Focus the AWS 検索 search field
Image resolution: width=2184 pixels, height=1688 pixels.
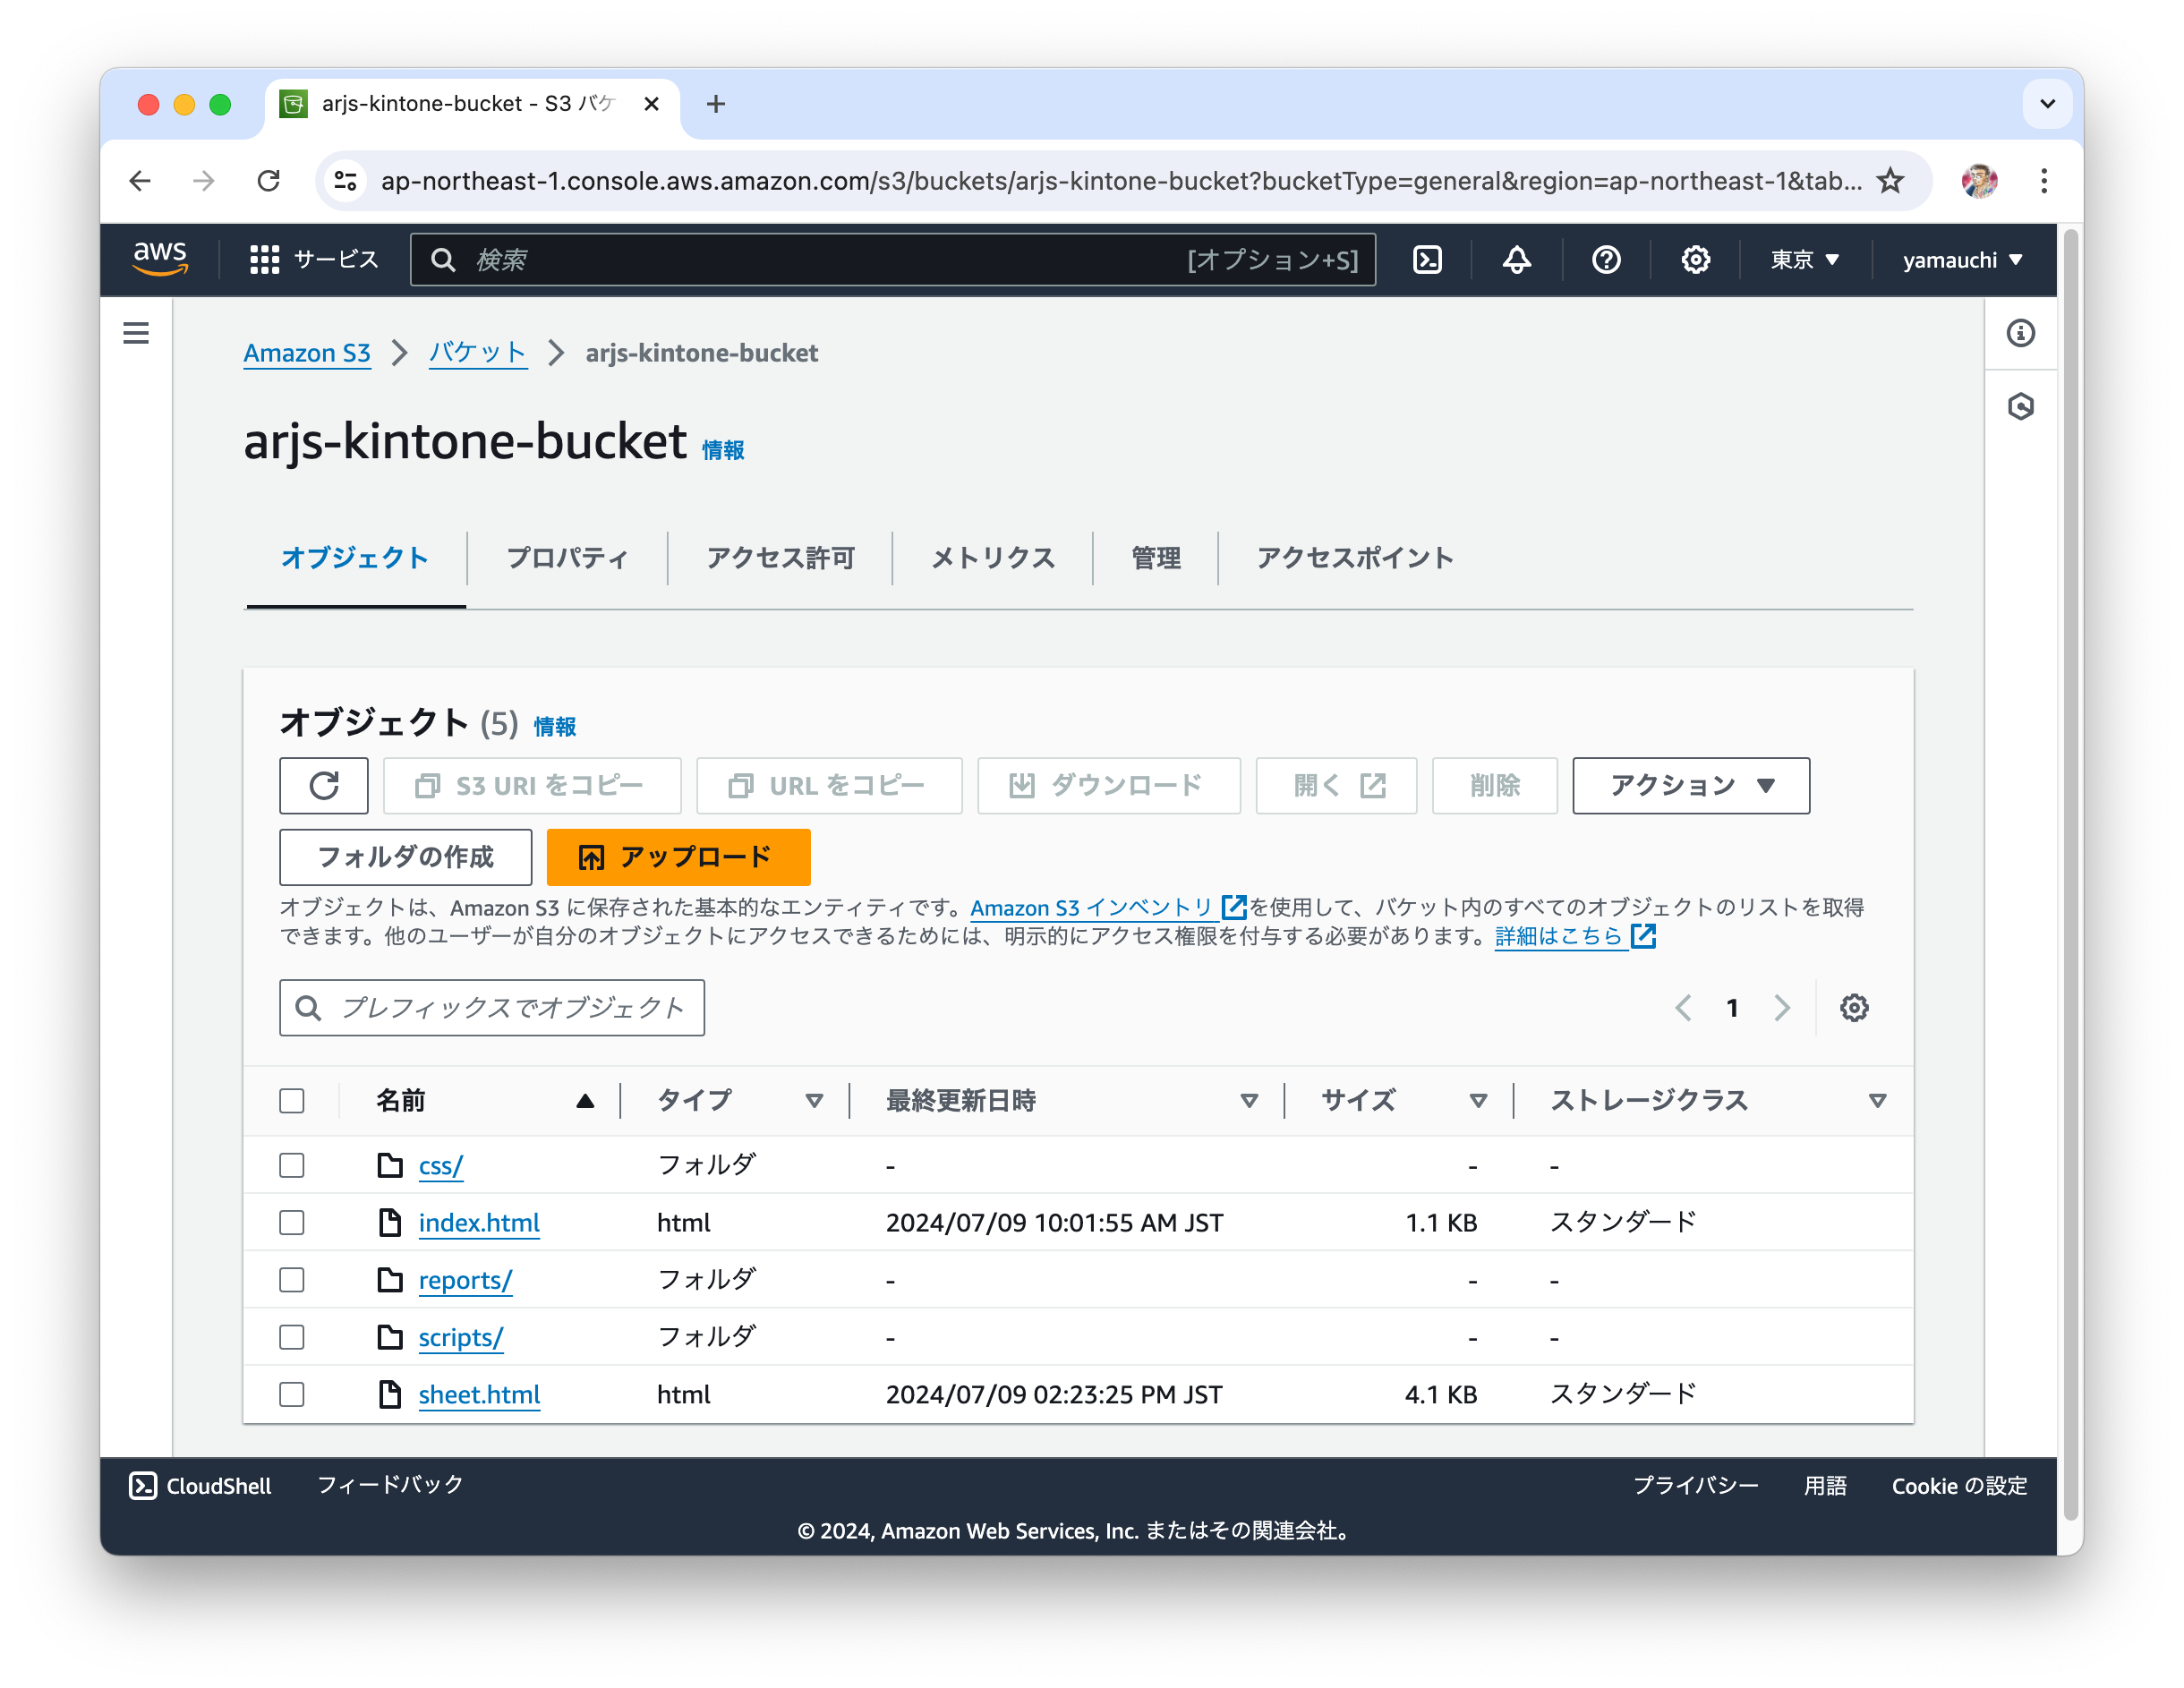point(893,260)
